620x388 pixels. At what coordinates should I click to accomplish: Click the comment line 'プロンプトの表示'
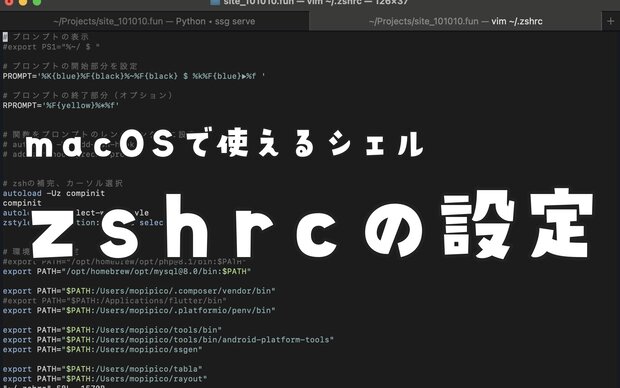(46, 37)
